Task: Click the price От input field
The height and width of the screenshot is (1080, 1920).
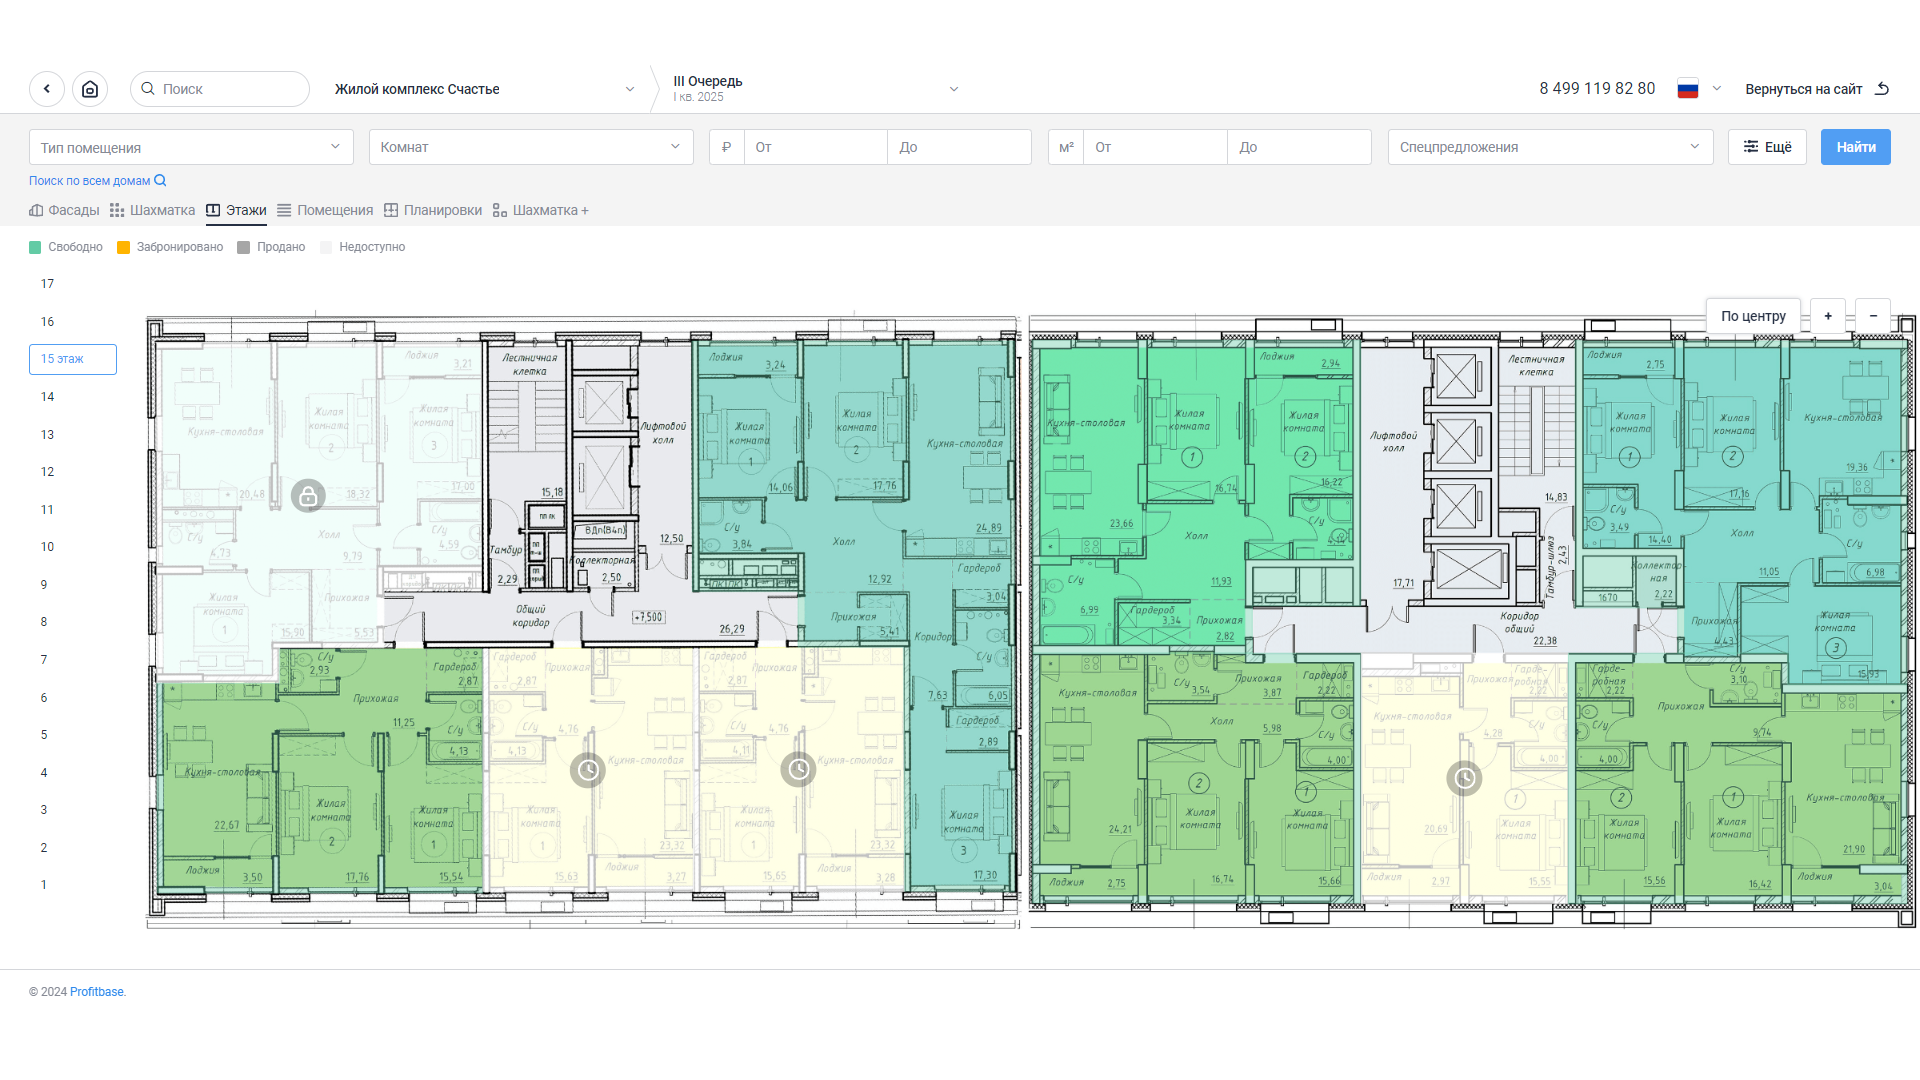Action: pos(816,147)
